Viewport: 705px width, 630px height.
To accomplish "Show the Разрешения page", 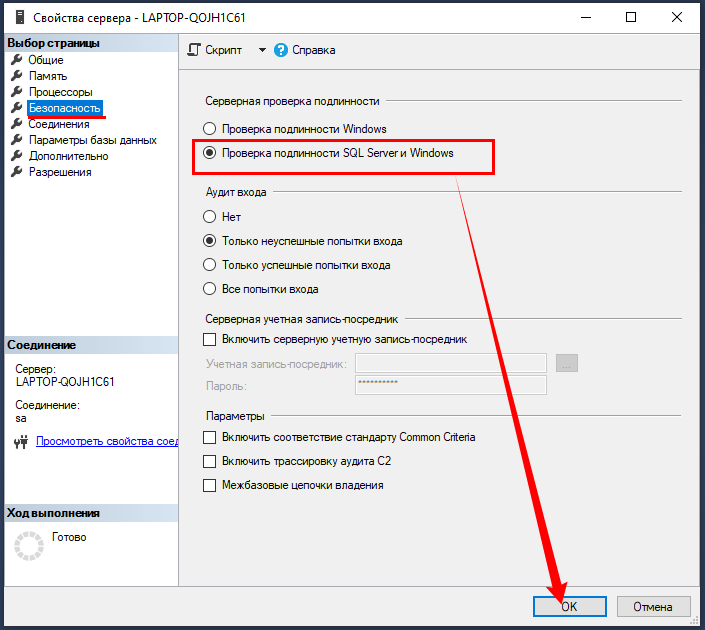I will 60,172.
